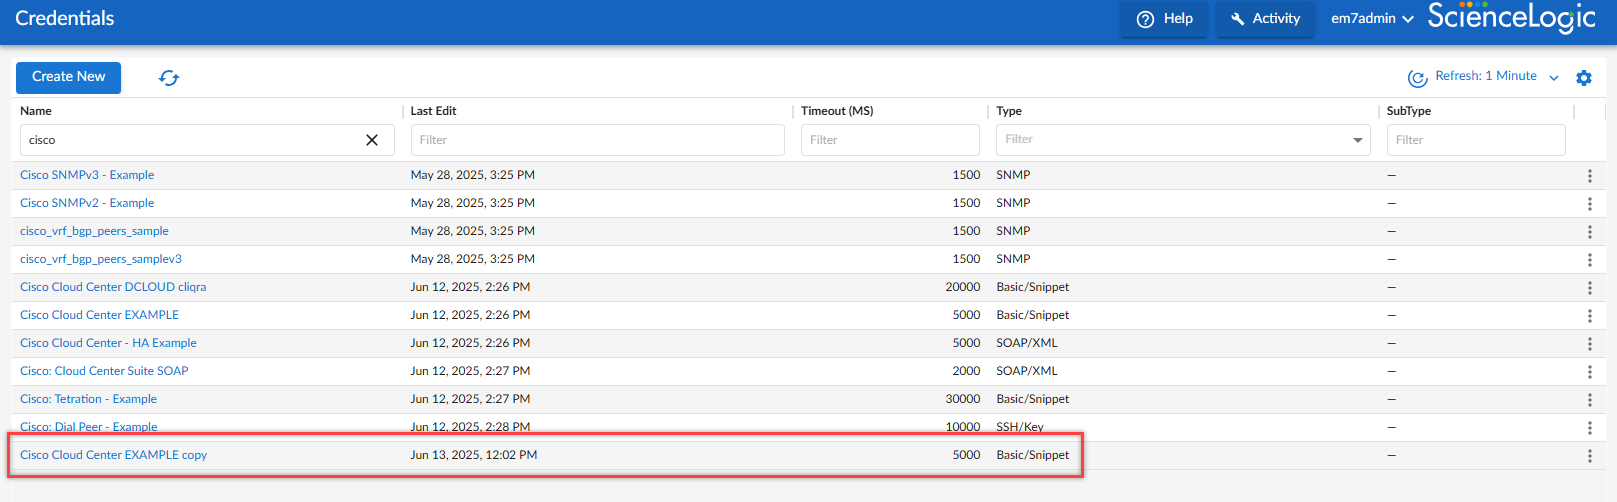Select the 30000 timeout value
This screenshot has height=502, width=1617.
pos(963,399)
